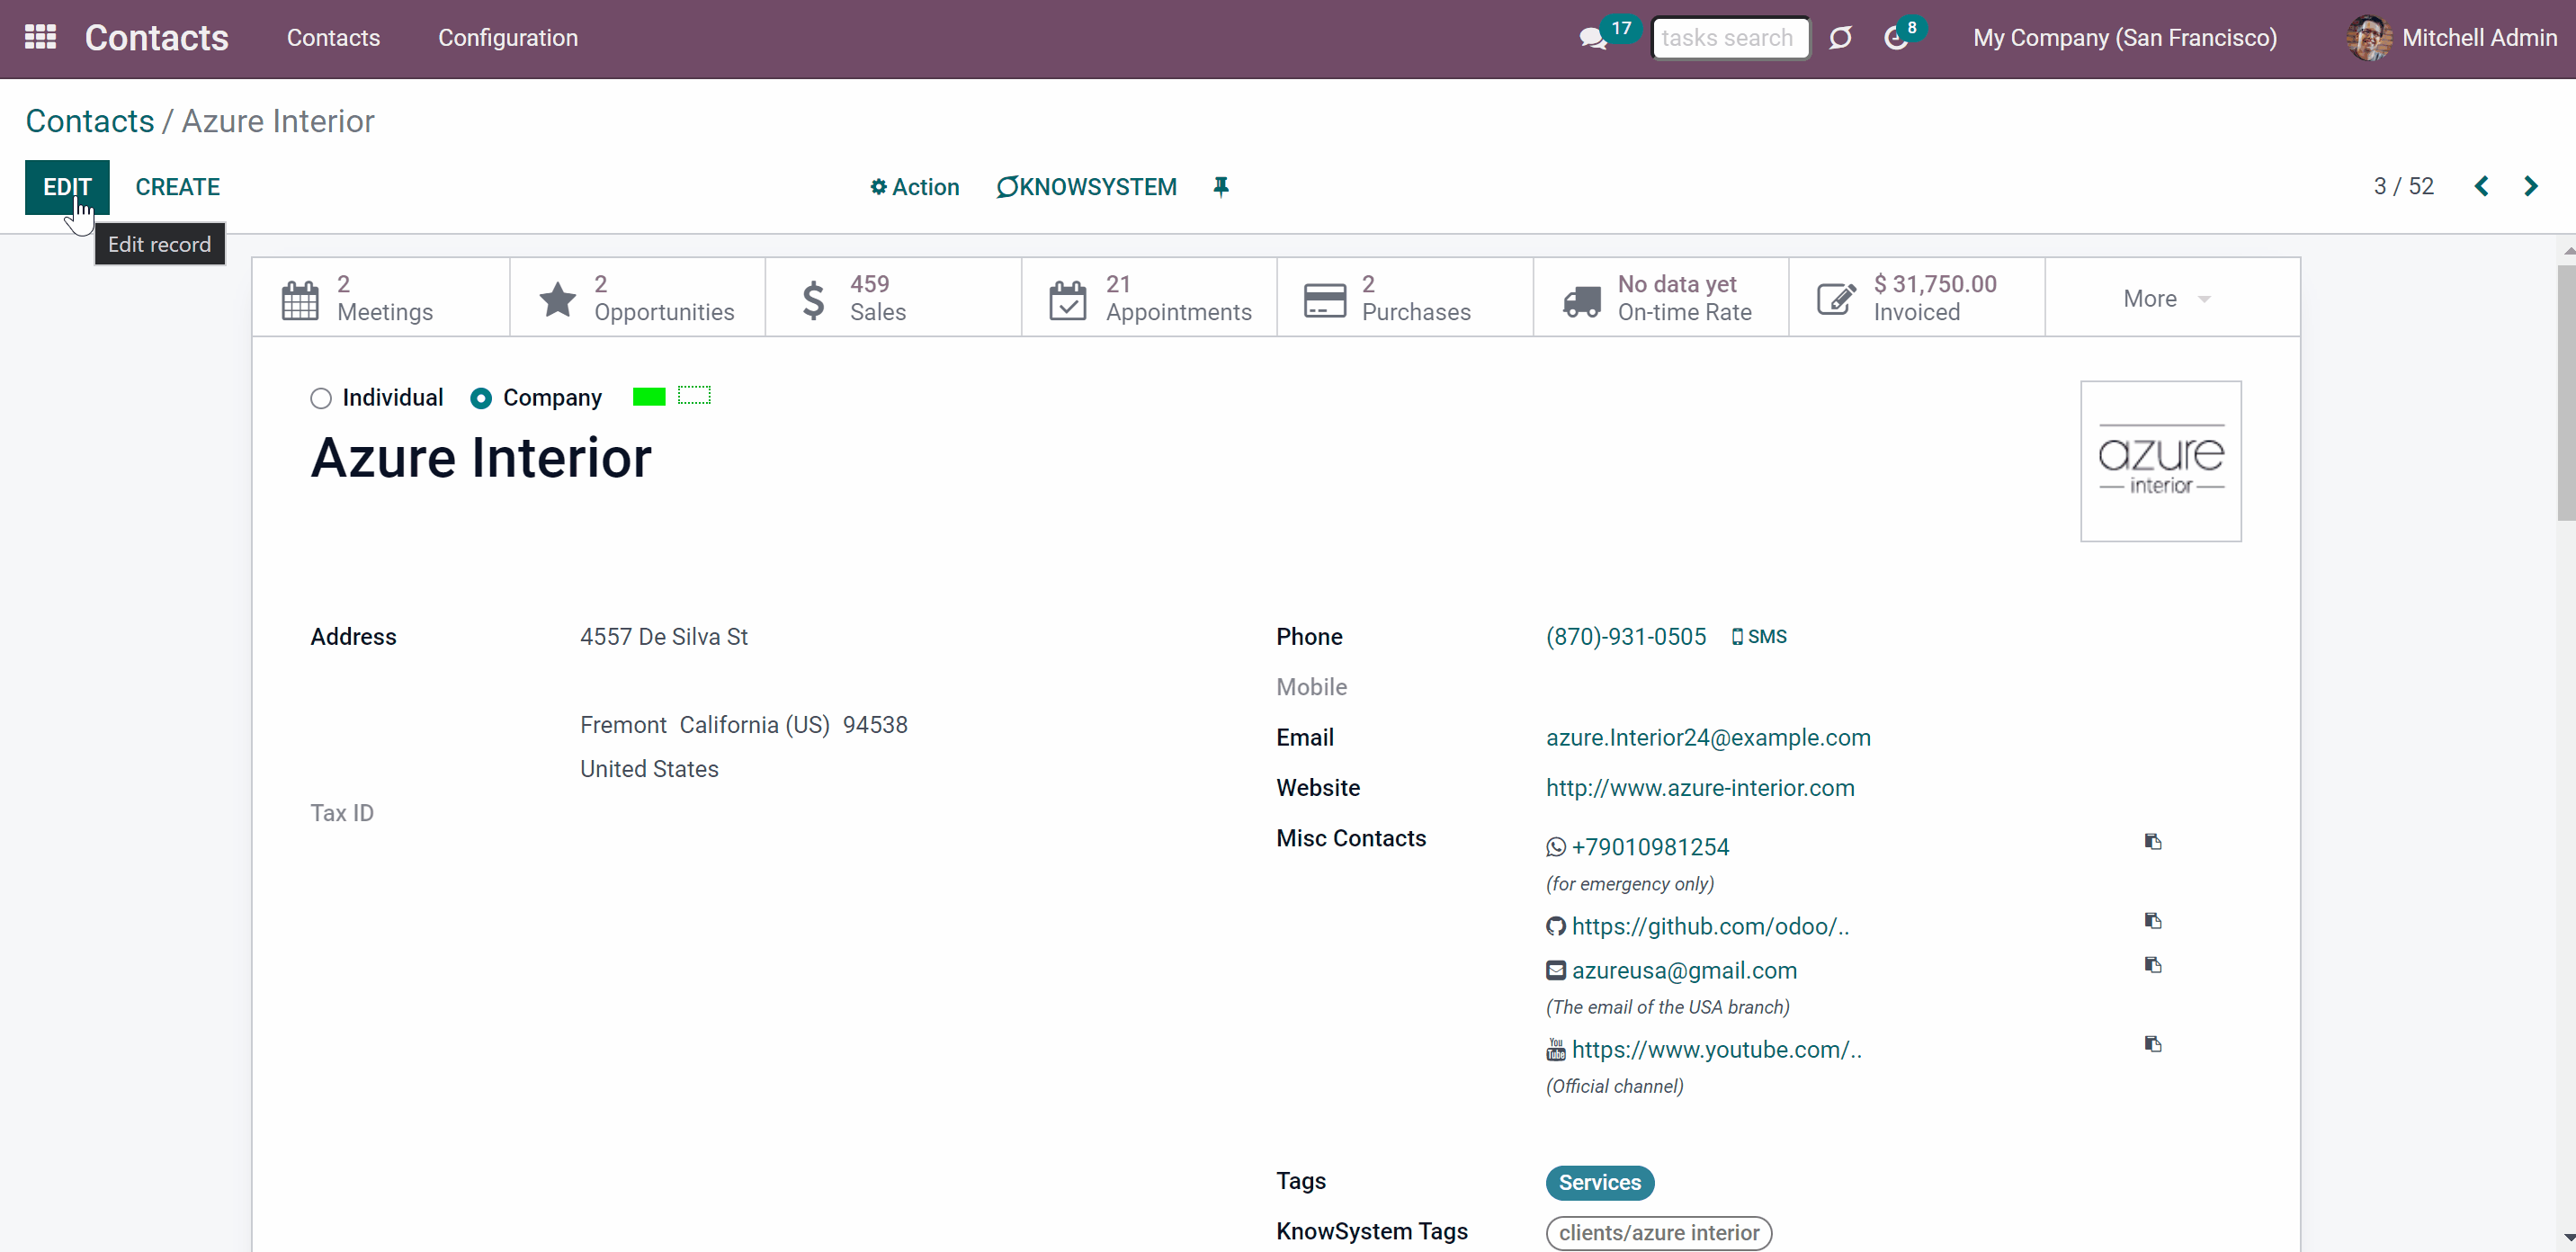The height and width of the screenshot is (1252, 2576).
Task: Open the Action dropdown menu
Action: point(914,187)
